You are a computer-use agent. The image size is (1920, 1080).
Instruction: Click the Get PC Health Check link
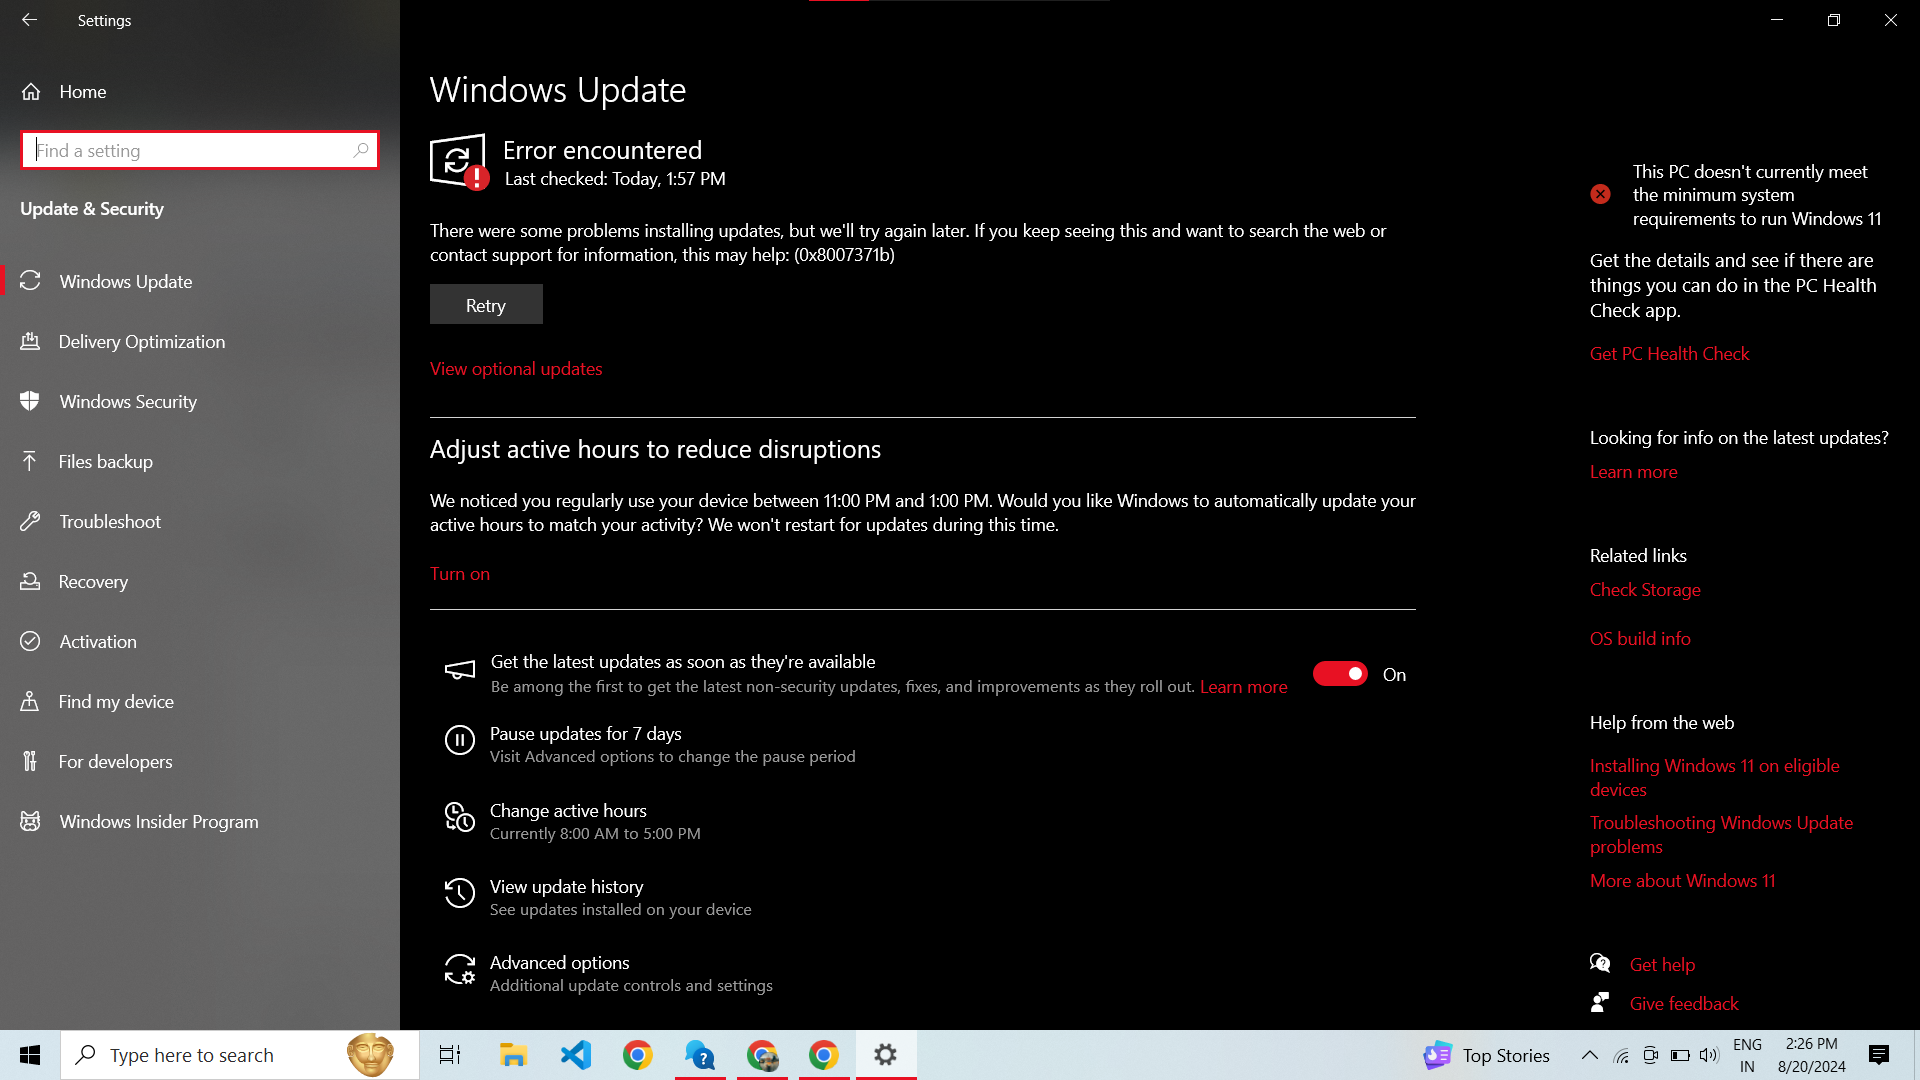click(x=1669, y=354)
